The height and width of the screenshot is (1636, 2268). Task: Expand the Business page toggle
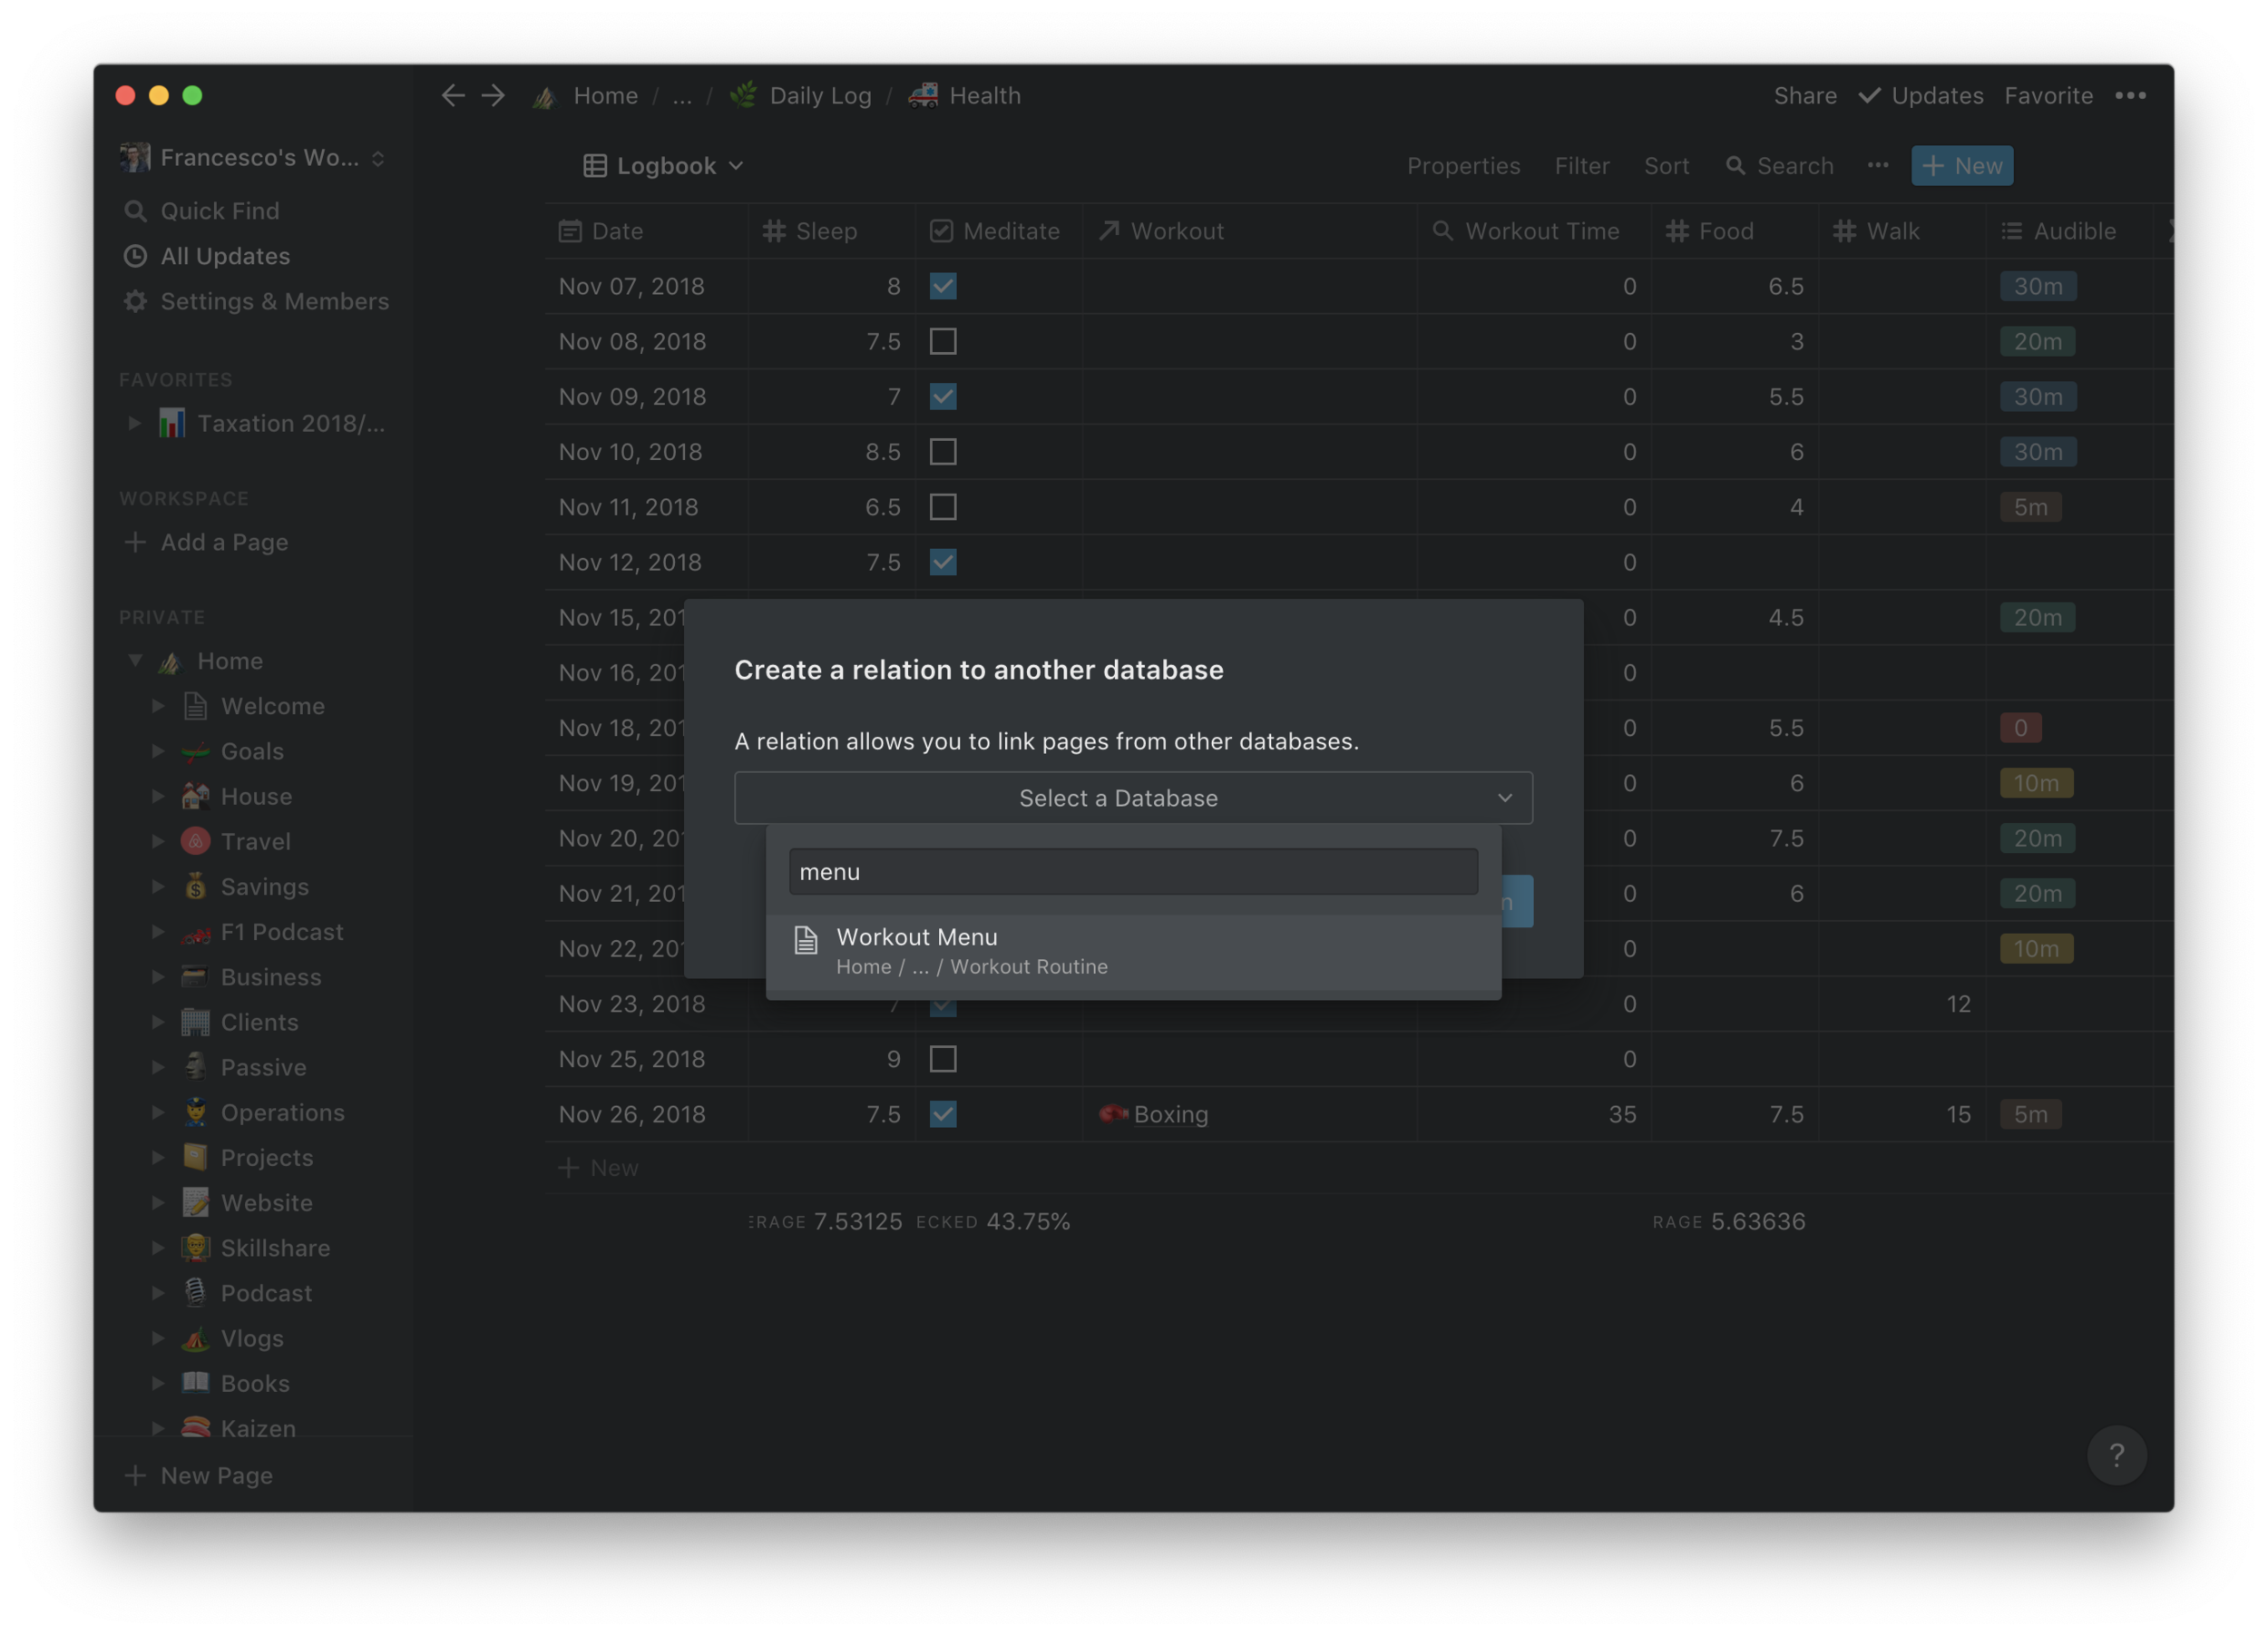pos(158,977)
